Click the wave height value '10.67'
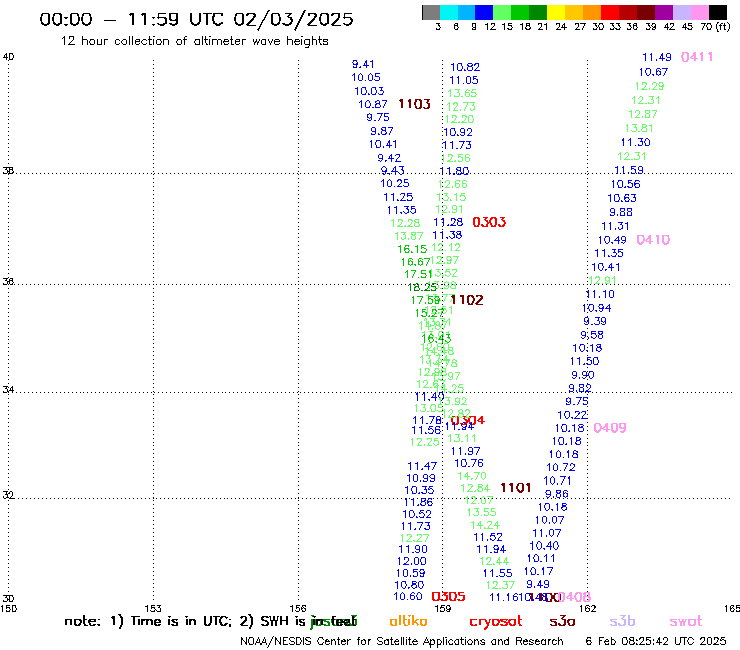The image size is (740, 650). coord(654,72)
